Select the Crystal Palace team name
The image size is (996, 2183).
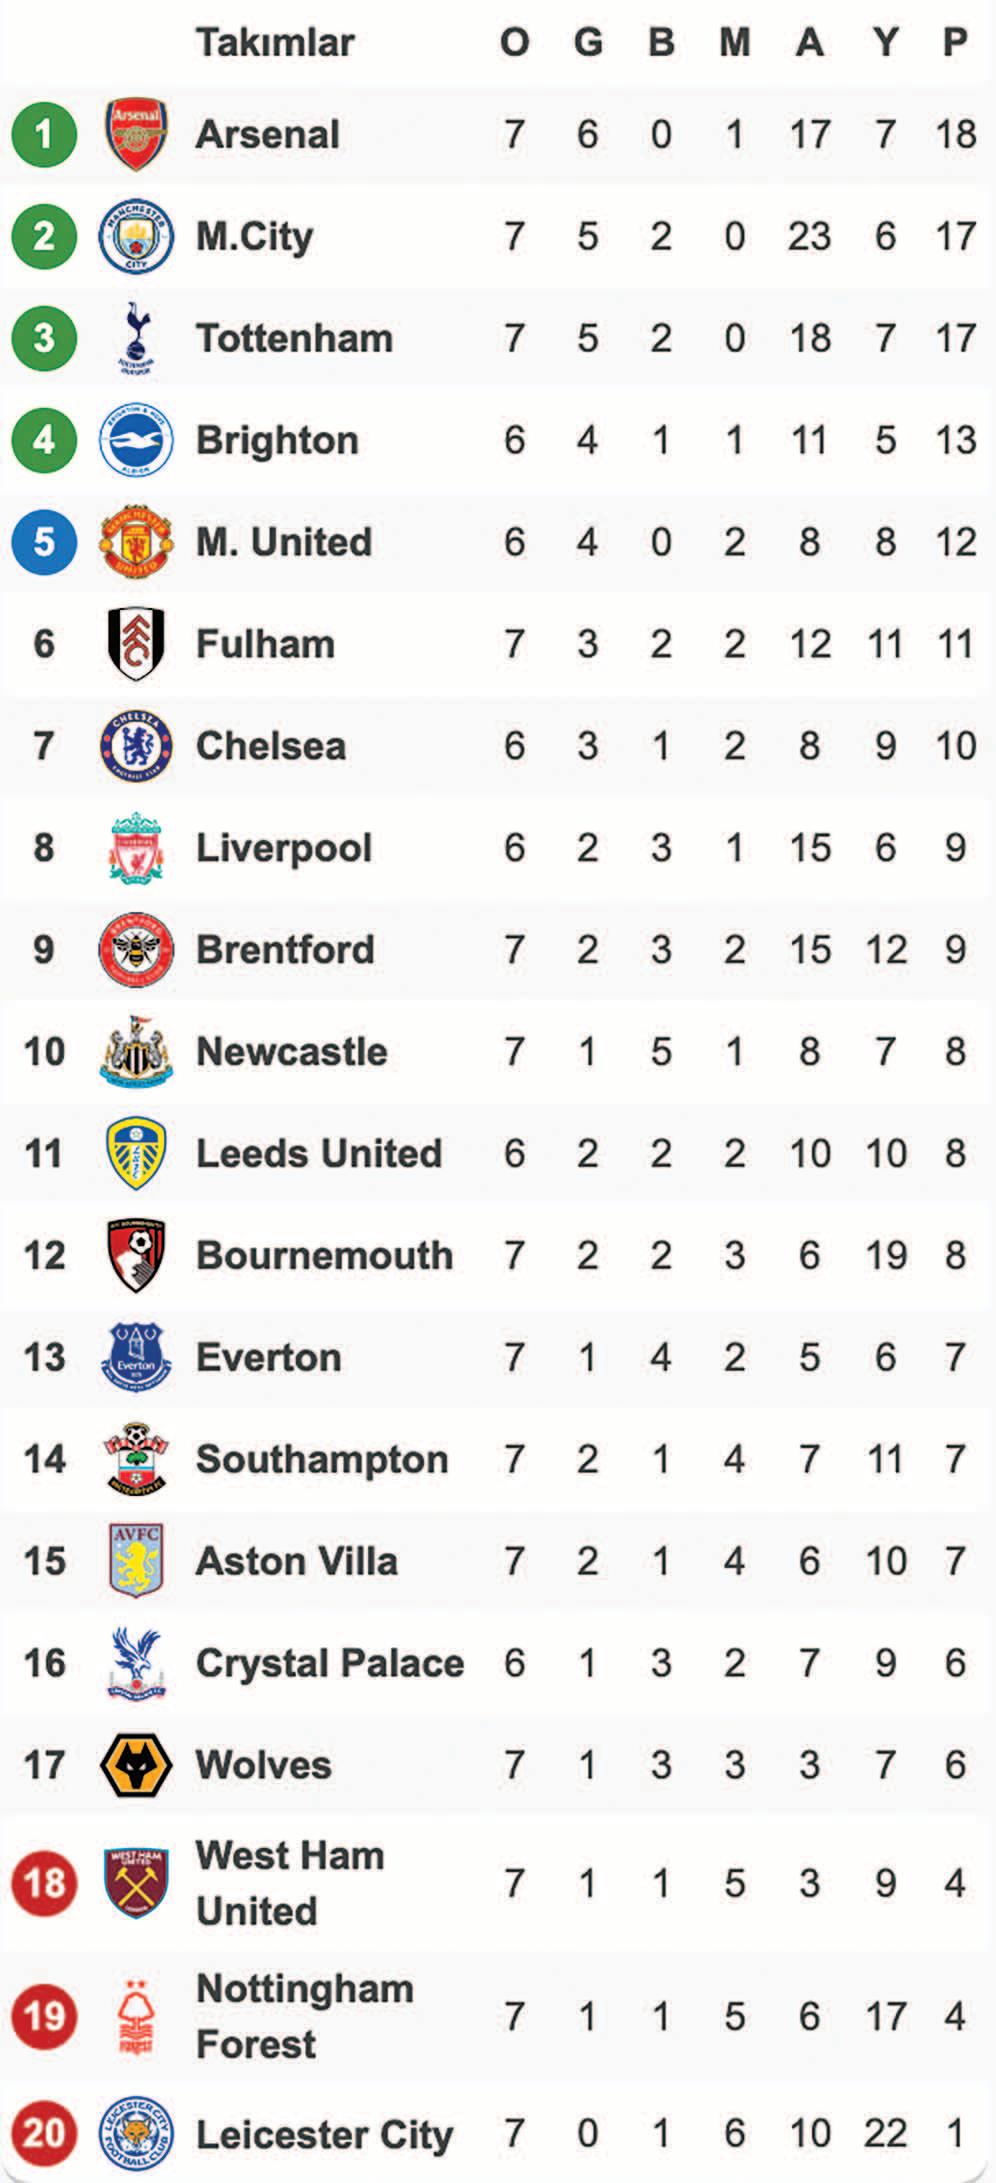(x=330, y=1663)
